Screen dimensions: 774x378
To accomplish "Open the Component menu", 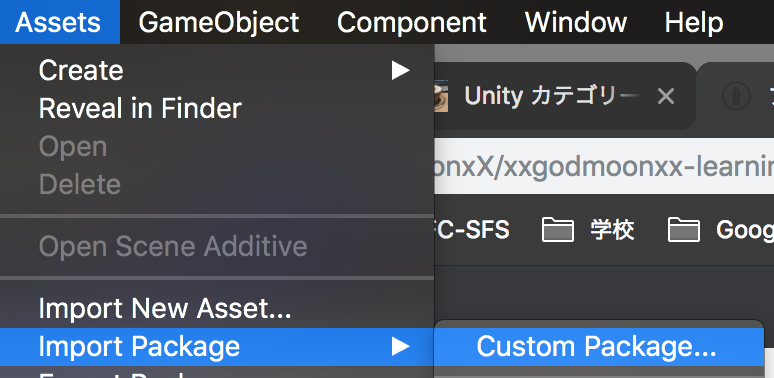I will pos(412,22).
